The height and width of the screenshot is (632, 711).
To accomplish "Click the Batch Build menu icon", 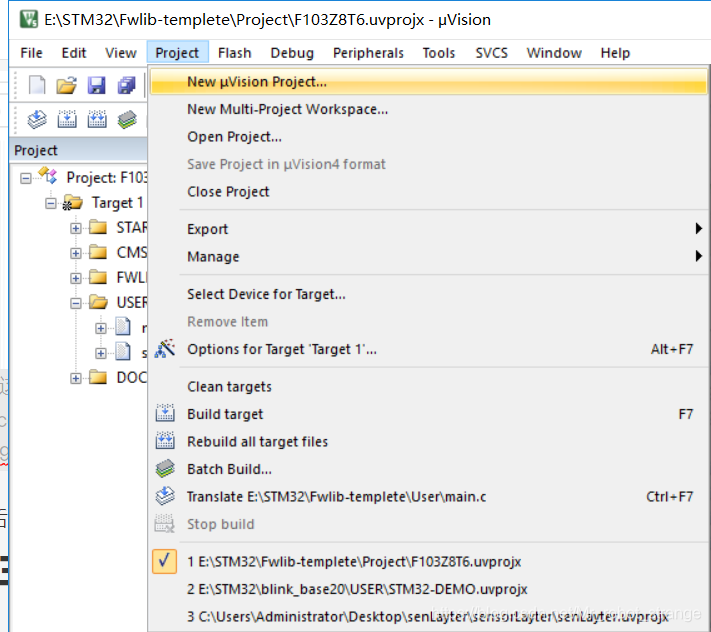I will (165, 469).
